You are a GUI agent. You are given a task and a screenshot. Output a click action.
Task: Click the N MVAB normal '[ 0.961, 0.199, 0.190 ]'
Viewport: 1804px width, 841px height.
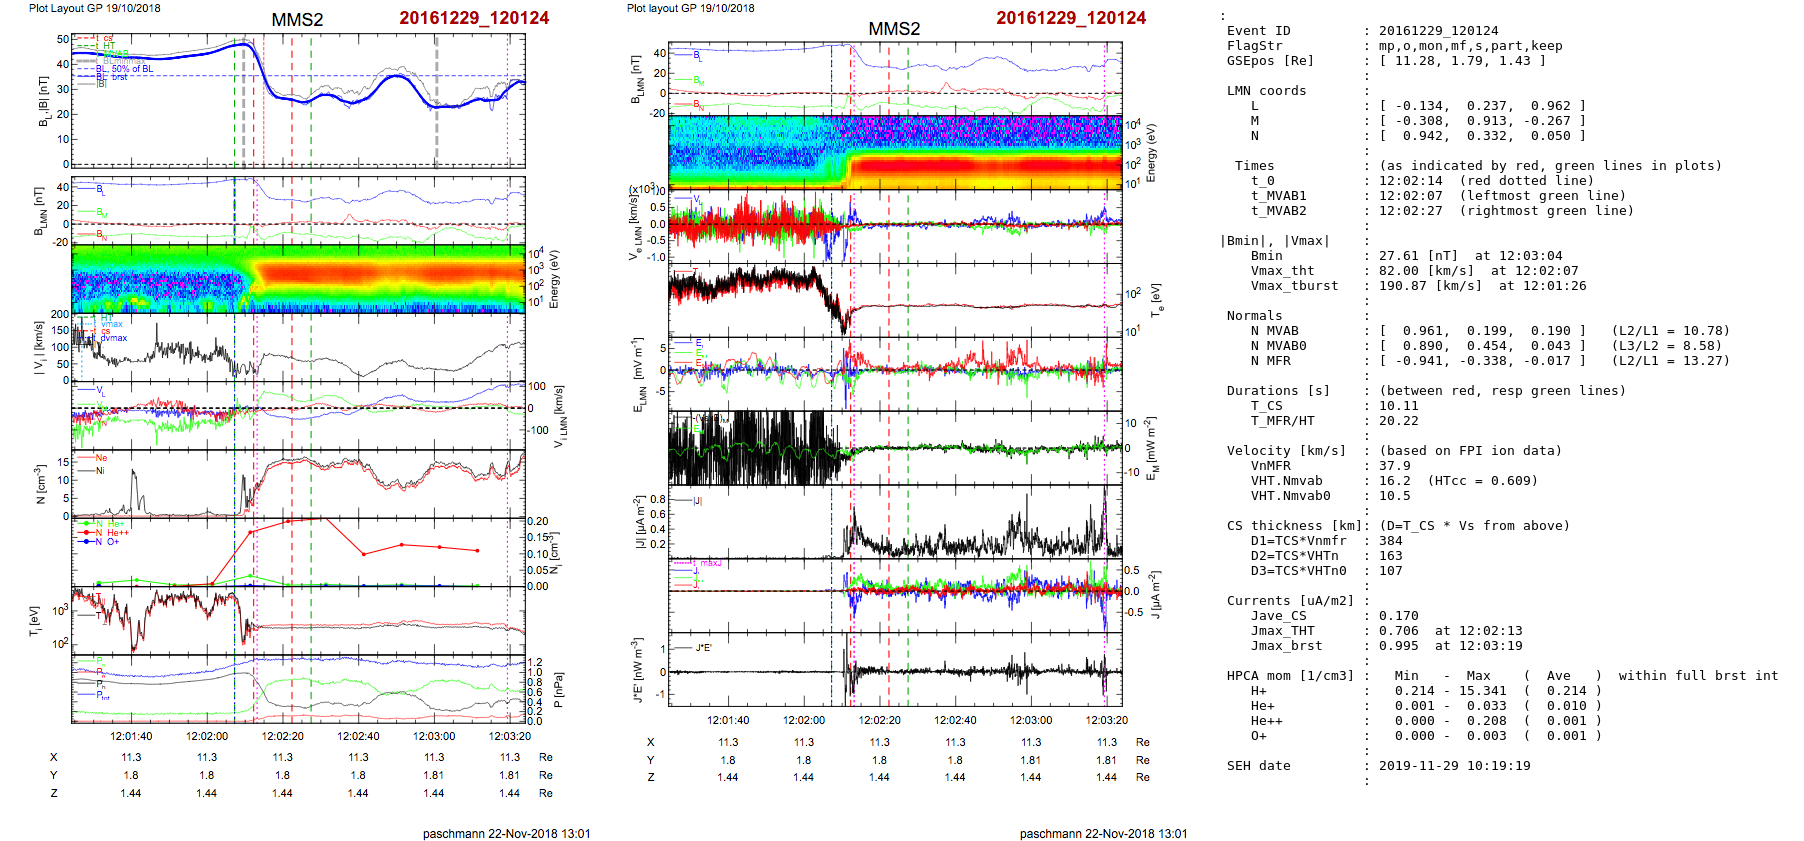point(1483,331)
